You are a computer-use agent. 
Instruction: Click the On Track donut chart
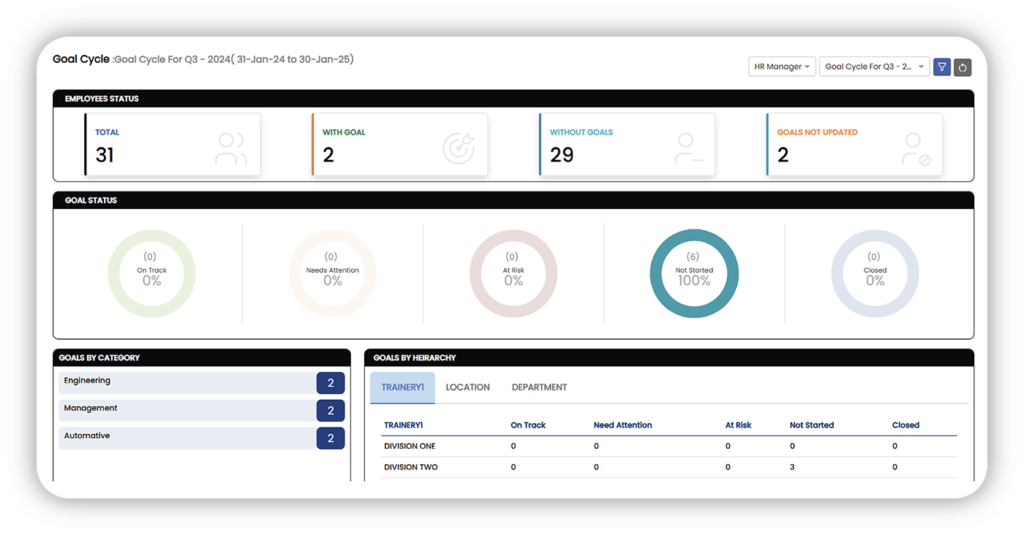pyautogui.click(x=151, y=273)
